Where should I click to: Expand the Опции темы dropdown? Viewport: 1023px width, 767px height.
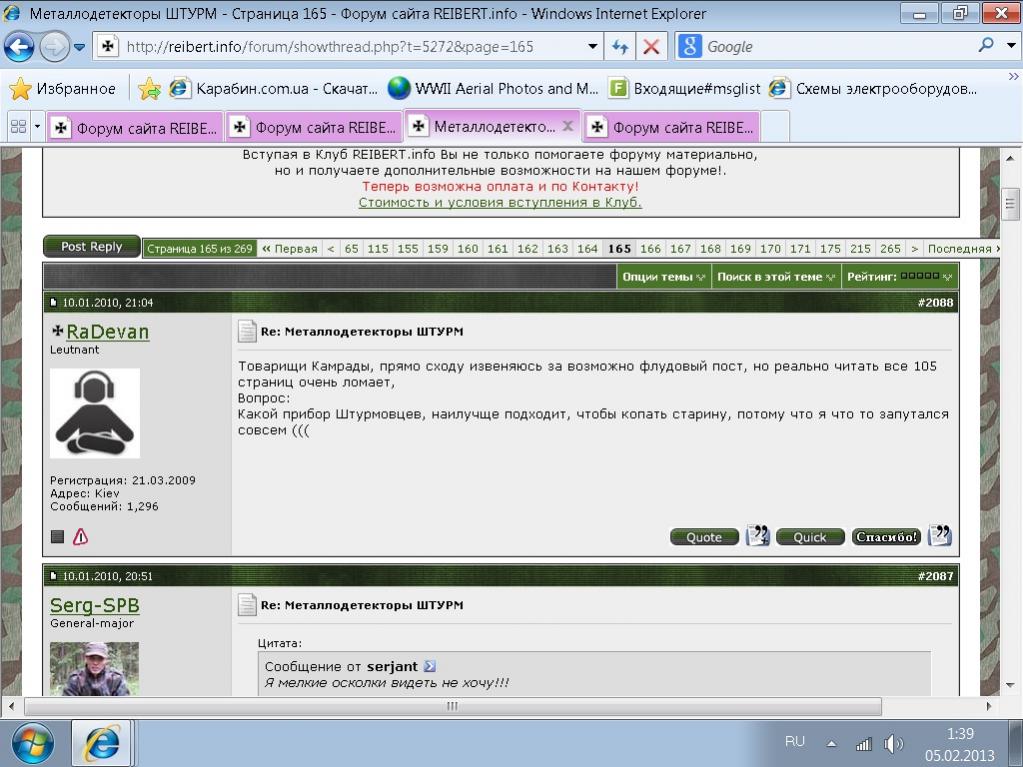(x=663, y=277)
